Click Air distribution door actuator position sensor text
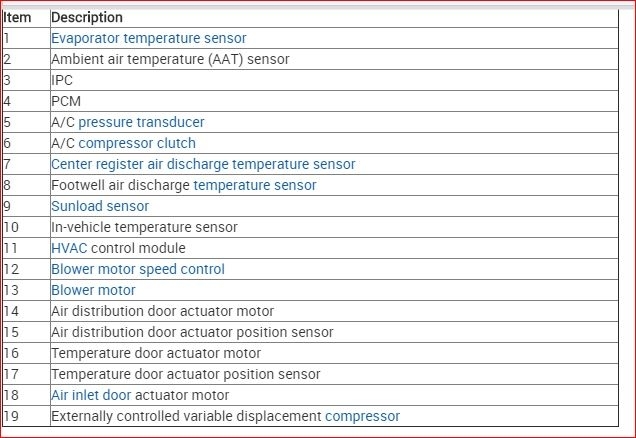Viewport: 636px width, 438px height. [x=192, y=332]
